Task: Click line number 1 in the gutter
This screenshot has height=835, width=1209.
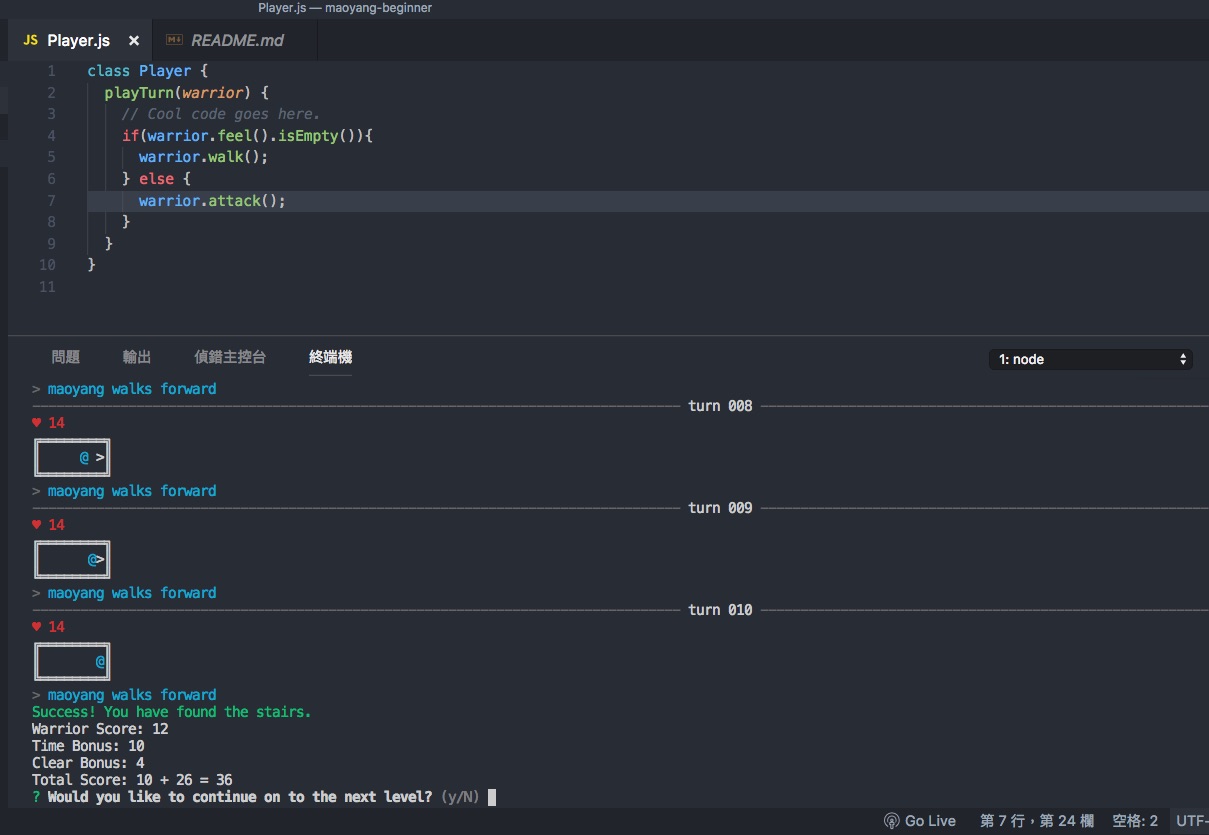Action: (x=51, y=71)
